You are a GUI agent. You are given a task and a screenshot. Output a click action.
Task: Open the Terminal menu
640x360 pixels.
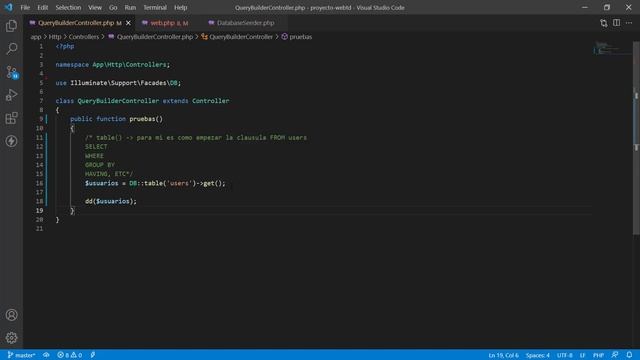coord(155,7)
